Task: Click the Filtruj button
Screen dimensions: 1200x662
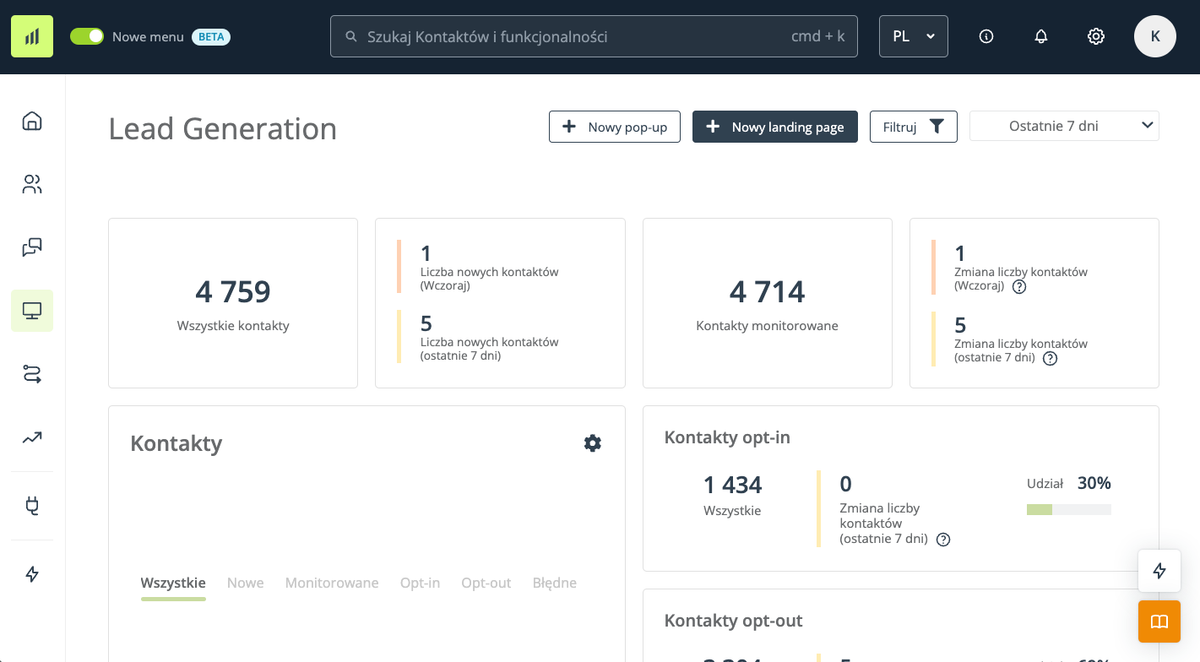Action: pyautogui.click(x=914, y=127)
